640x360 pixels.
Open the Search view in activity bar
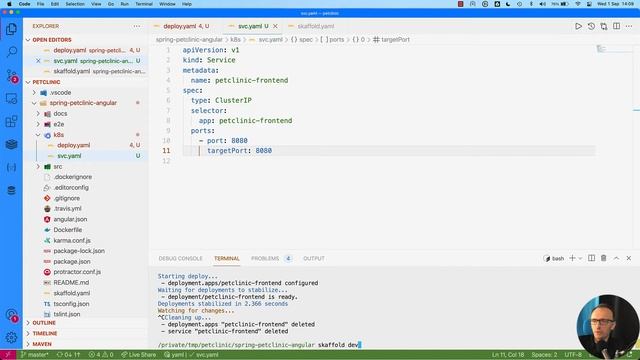[11, 52]
